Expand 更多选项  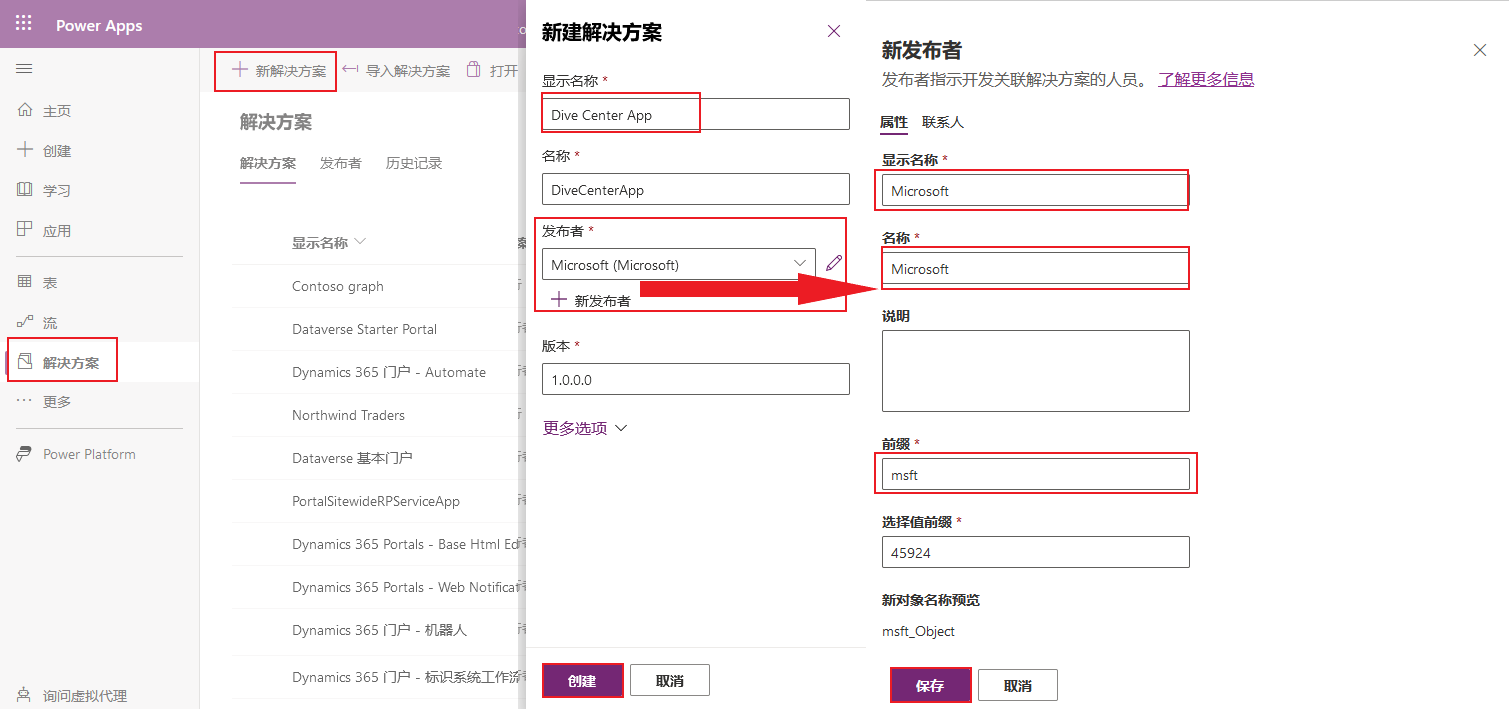[585, 428]
